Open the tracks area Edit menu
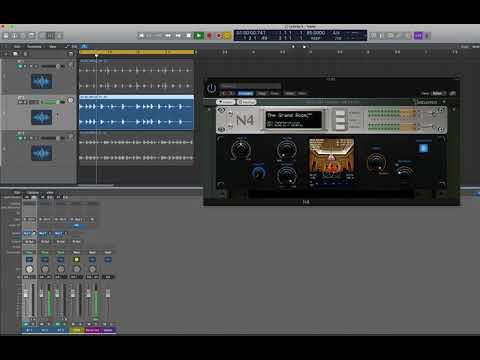This screenshot has width=480, height=360. (x=17, y=46)
